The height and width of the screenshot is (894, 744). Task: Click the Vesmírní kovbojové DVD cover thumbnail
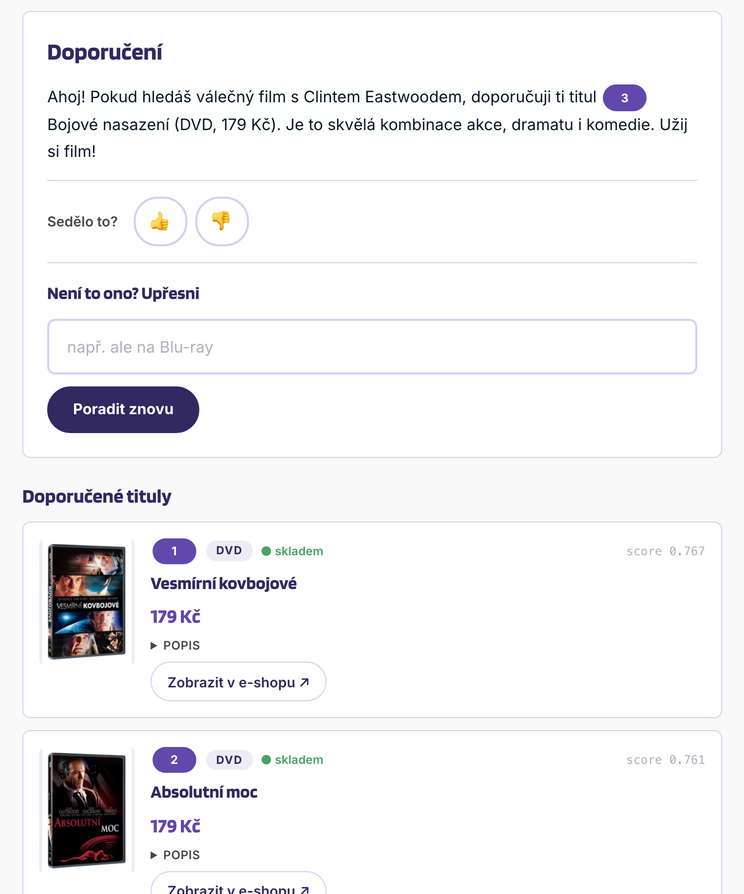87,602
